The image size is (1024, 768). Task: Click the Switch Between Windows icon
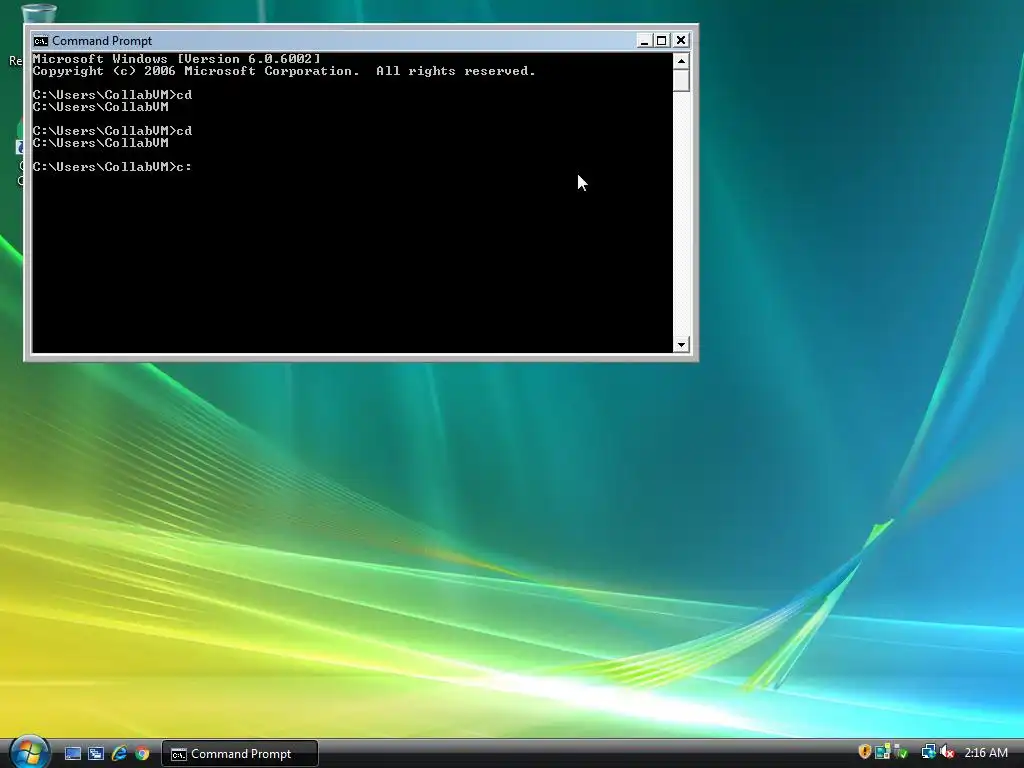pos(96,754)
